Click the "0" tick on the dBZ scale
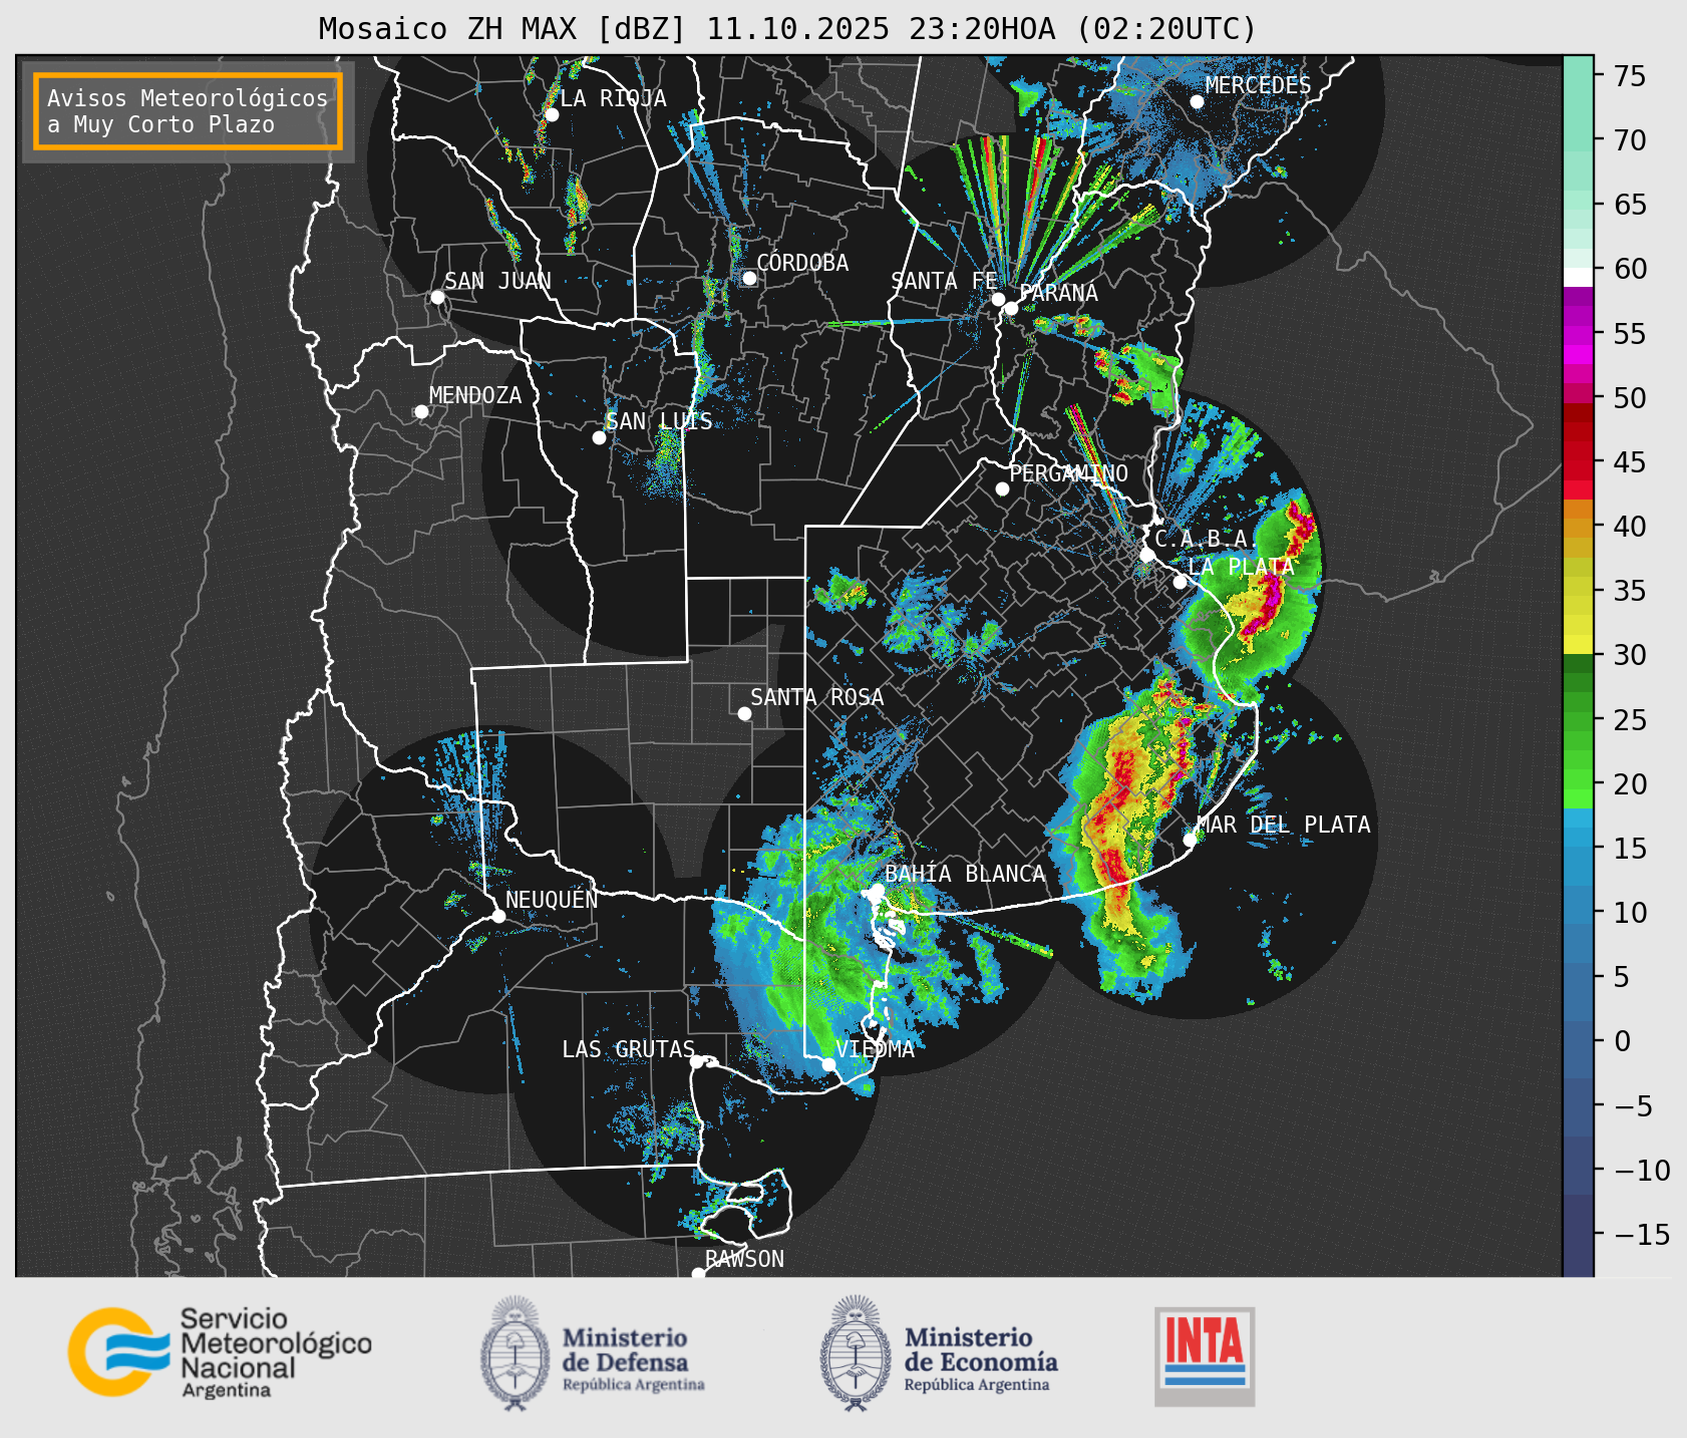Image resolution: width=1687 pixels, height=1438 pixels. (1621, 1041)
